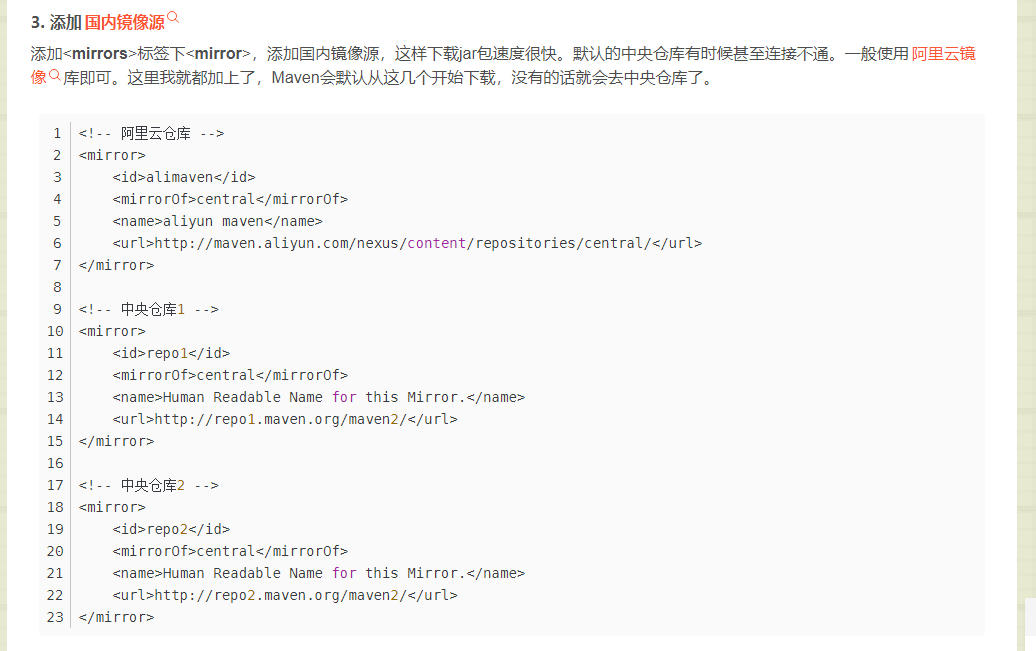Viewport: 1036px width, 651px height.
Task: Open the 国内镜像源 heading link
Action: 124,22
